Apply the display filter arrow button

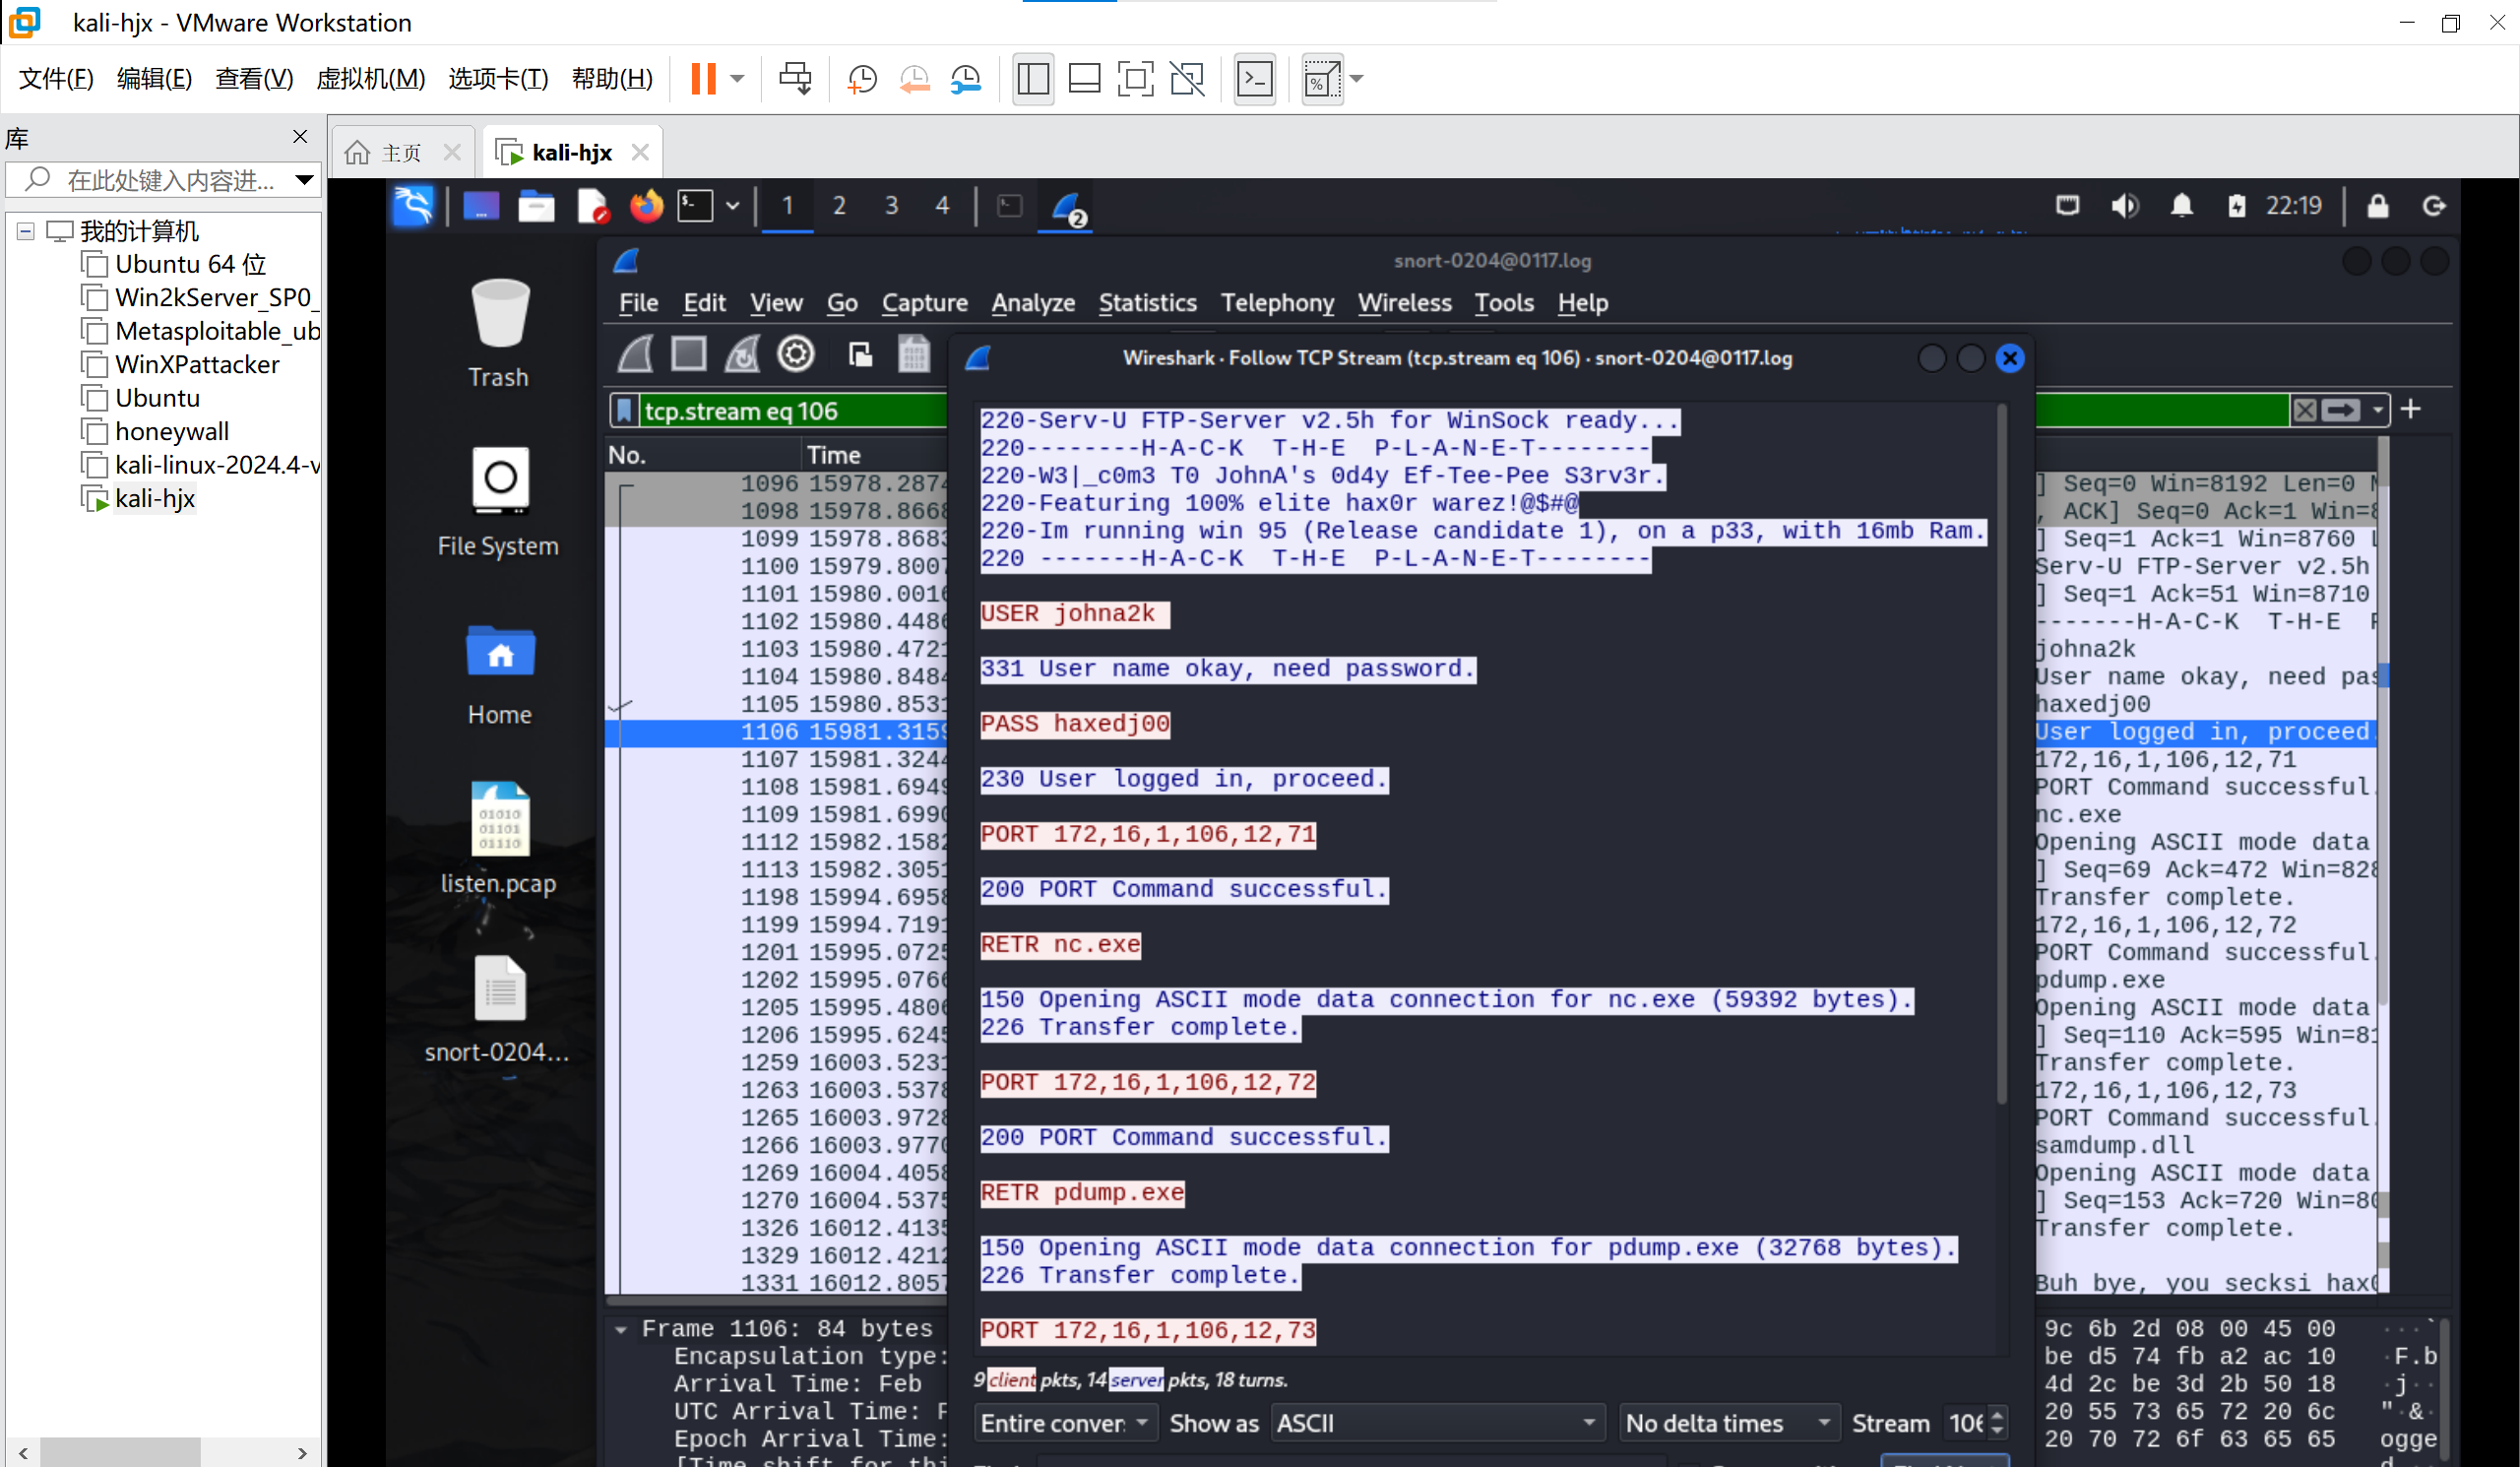[2341, 410]
